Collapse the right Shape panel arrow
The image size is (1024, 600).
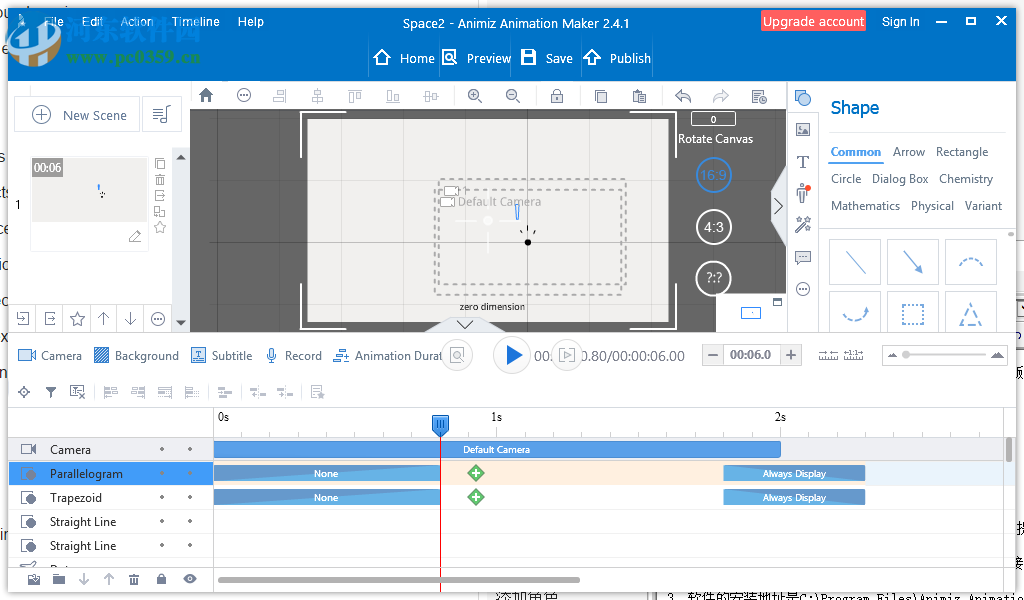click(778, 206)
